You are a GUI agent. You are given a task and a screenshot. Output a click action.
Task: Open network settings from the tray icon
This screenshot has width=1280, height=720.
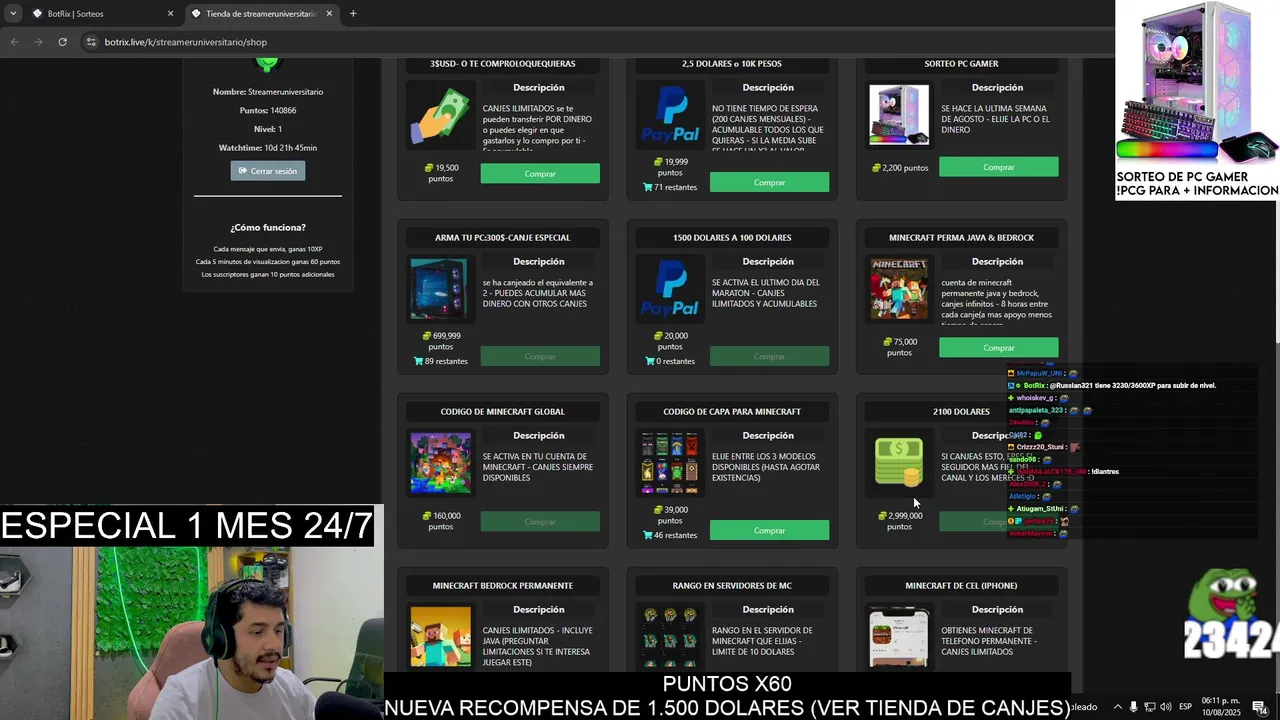(x=1149, y=707)
